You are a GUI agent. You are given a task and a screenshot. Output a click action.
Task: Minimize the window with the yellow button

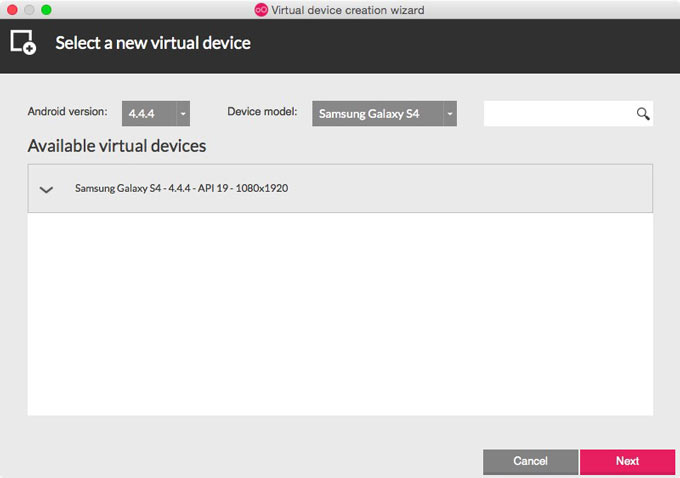(29, 10)
